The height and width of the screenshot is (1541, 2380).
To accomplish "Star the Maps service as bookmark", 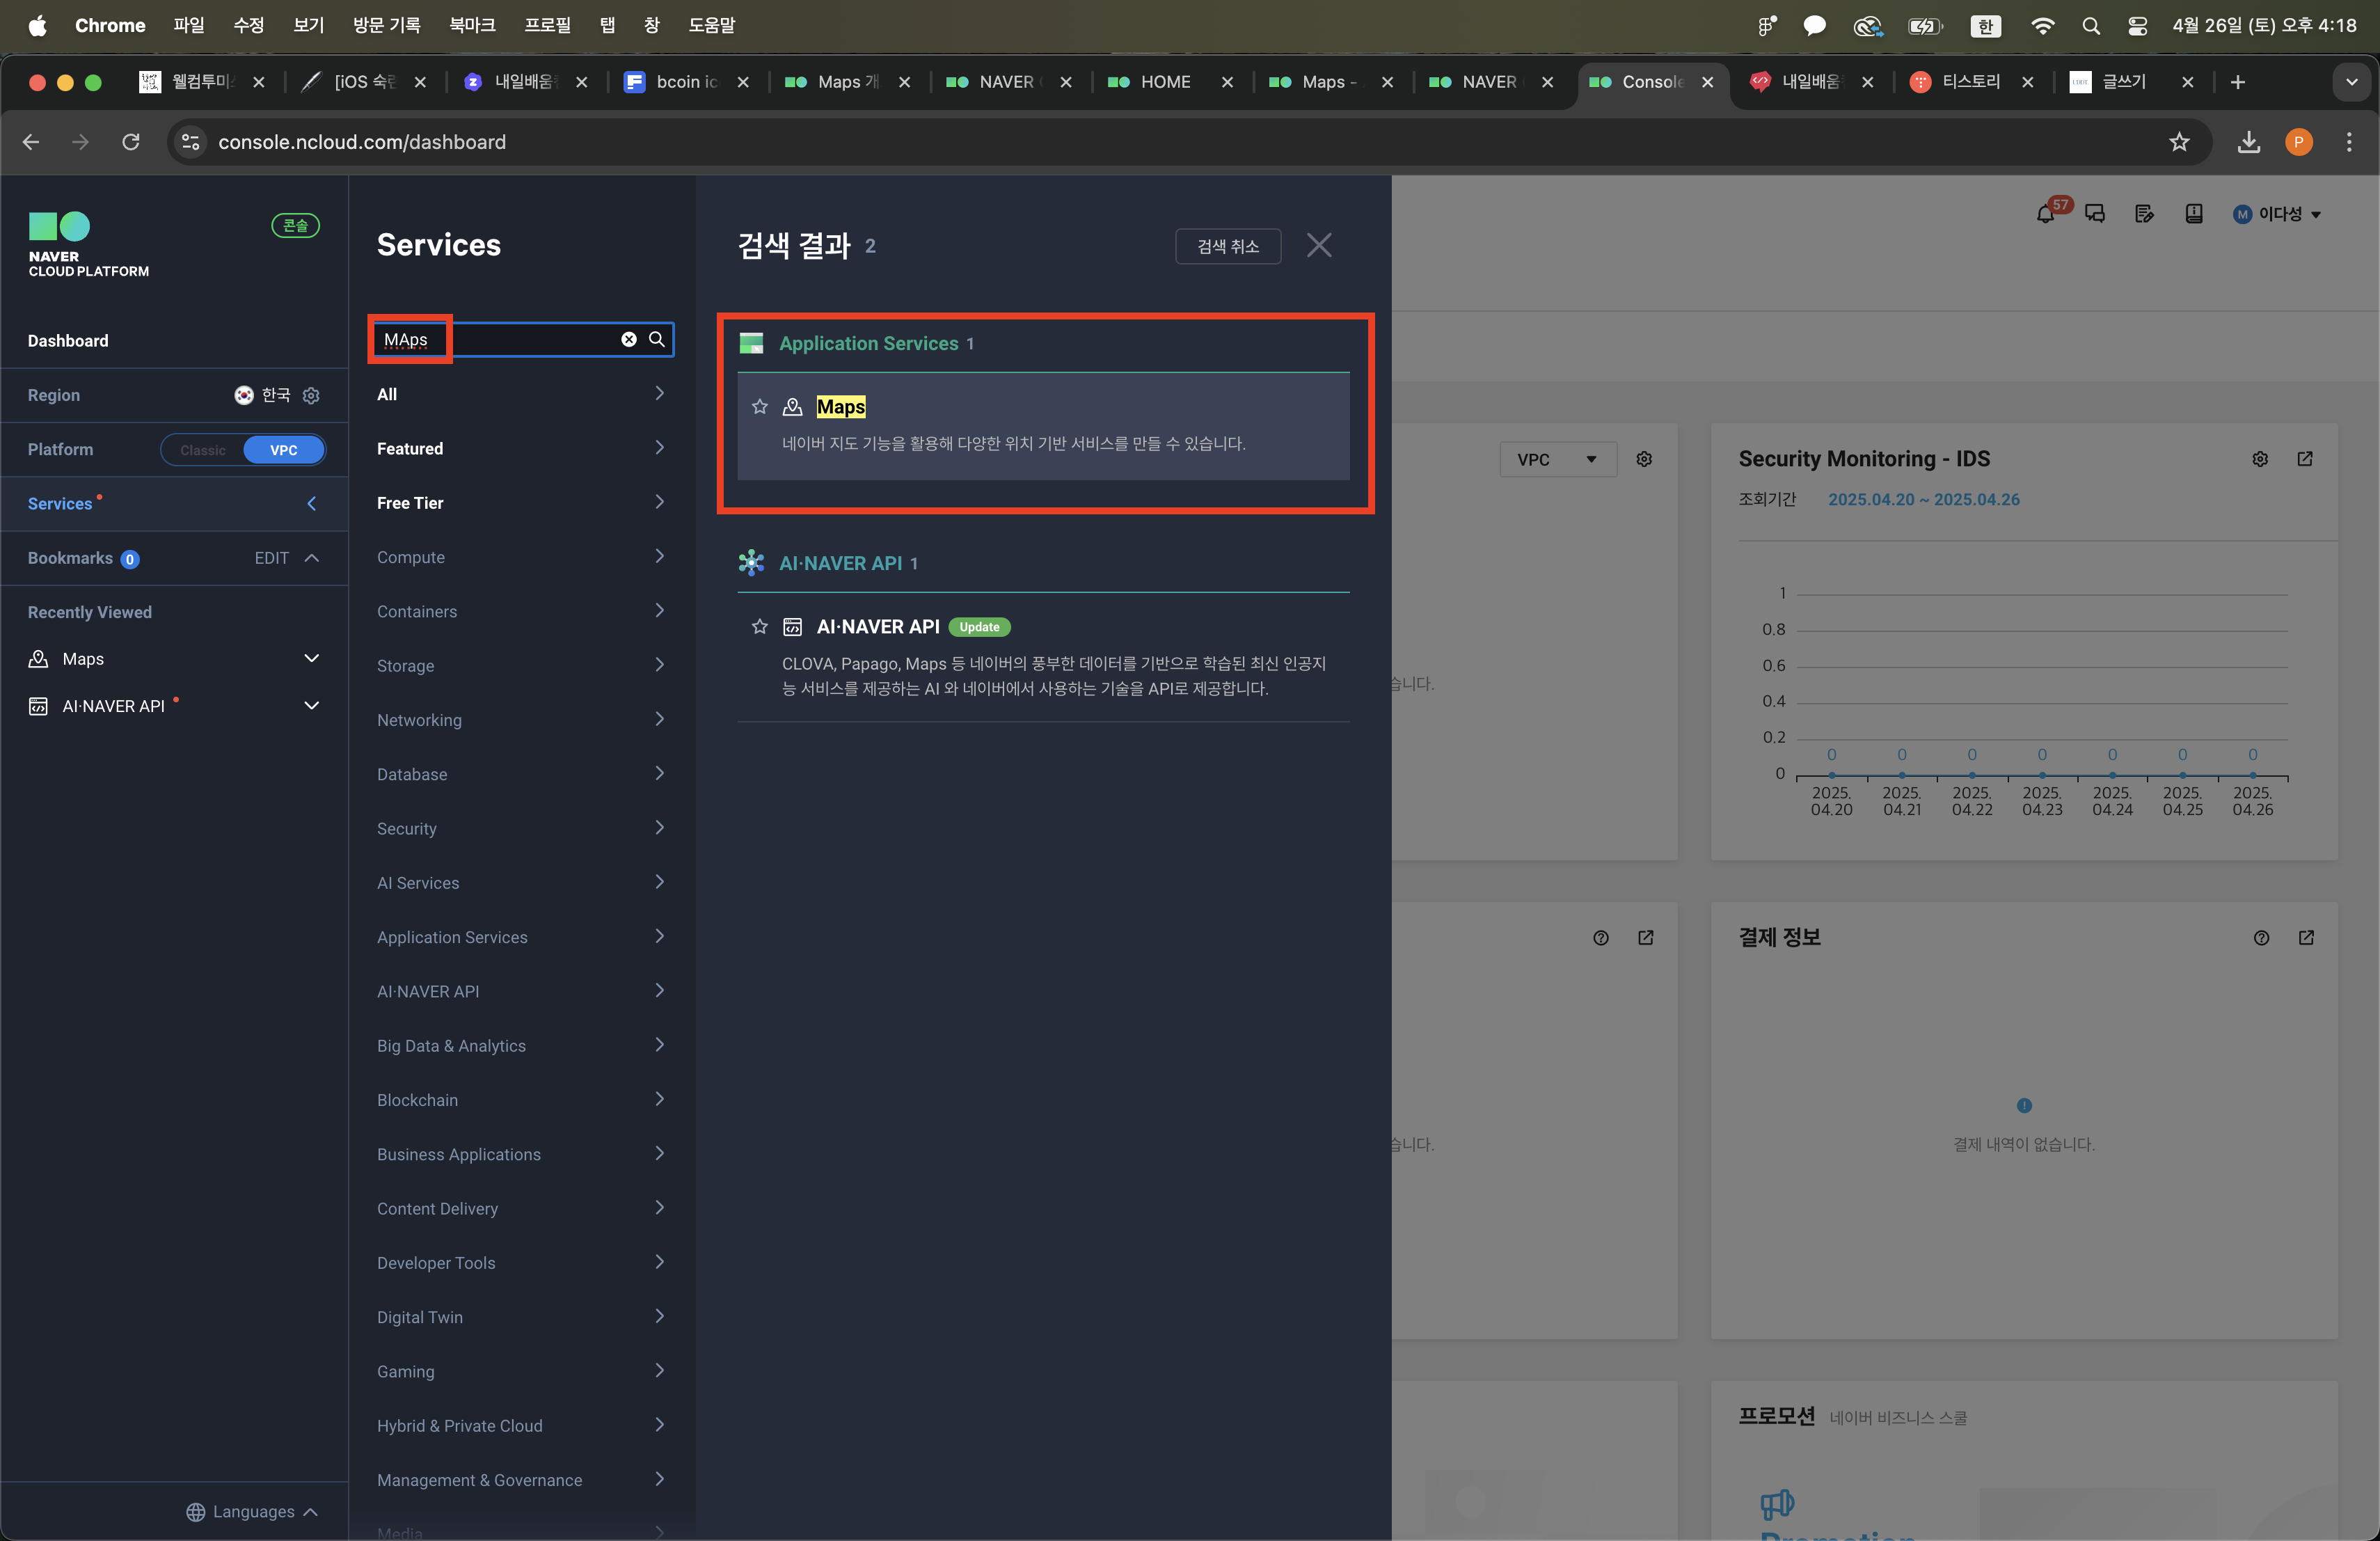I will 760,407.
